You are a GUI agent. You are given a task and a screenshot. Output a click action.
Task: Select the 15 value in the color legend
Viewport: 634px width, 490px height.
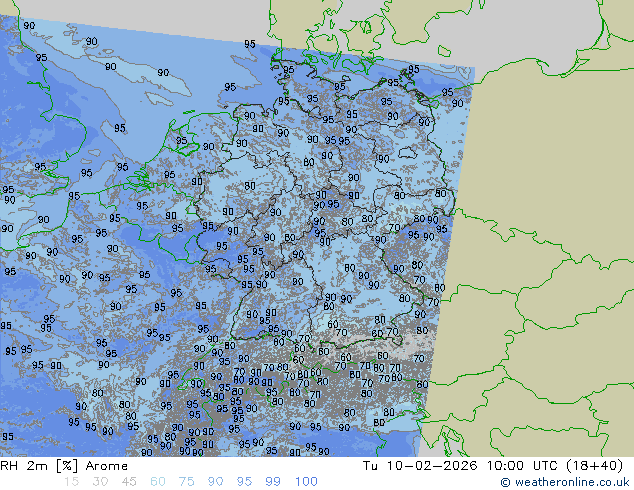(71, 482)
